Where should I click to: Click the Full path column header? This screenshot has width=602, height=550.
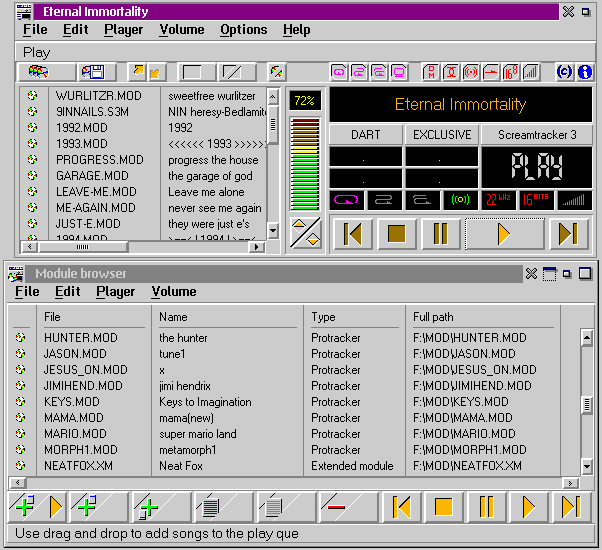(433, 317)
